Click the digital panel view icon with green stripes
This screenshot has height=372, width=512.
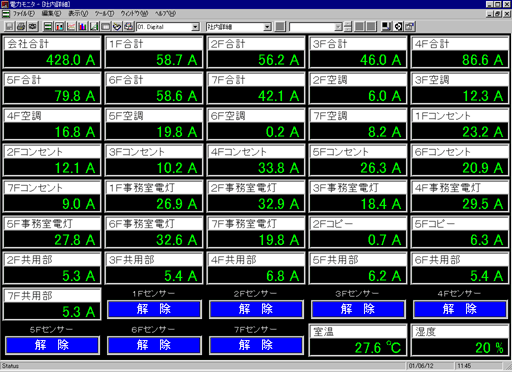48,26
